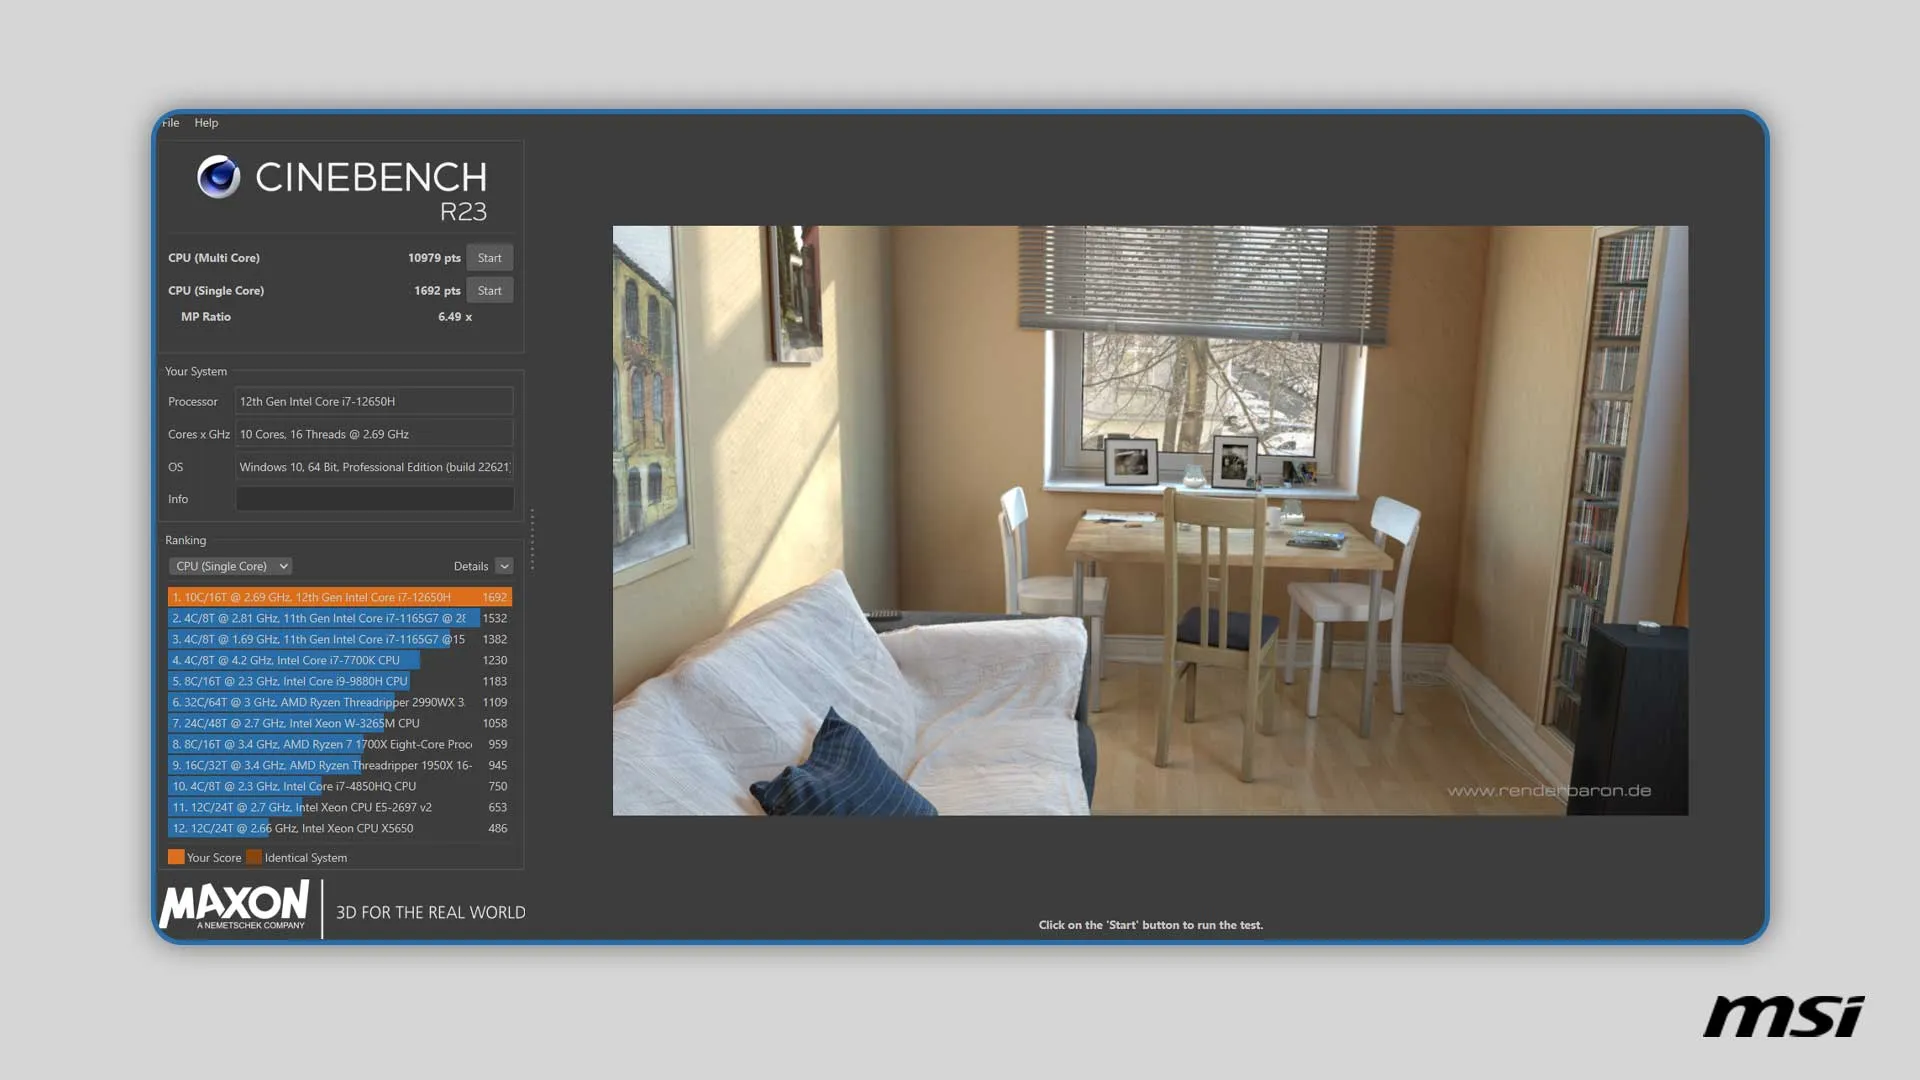Viewport: 1920px width, 1080px height.
Task: Select the Threadripper 1950X ranking row
Action: click(x=340, y=765)
